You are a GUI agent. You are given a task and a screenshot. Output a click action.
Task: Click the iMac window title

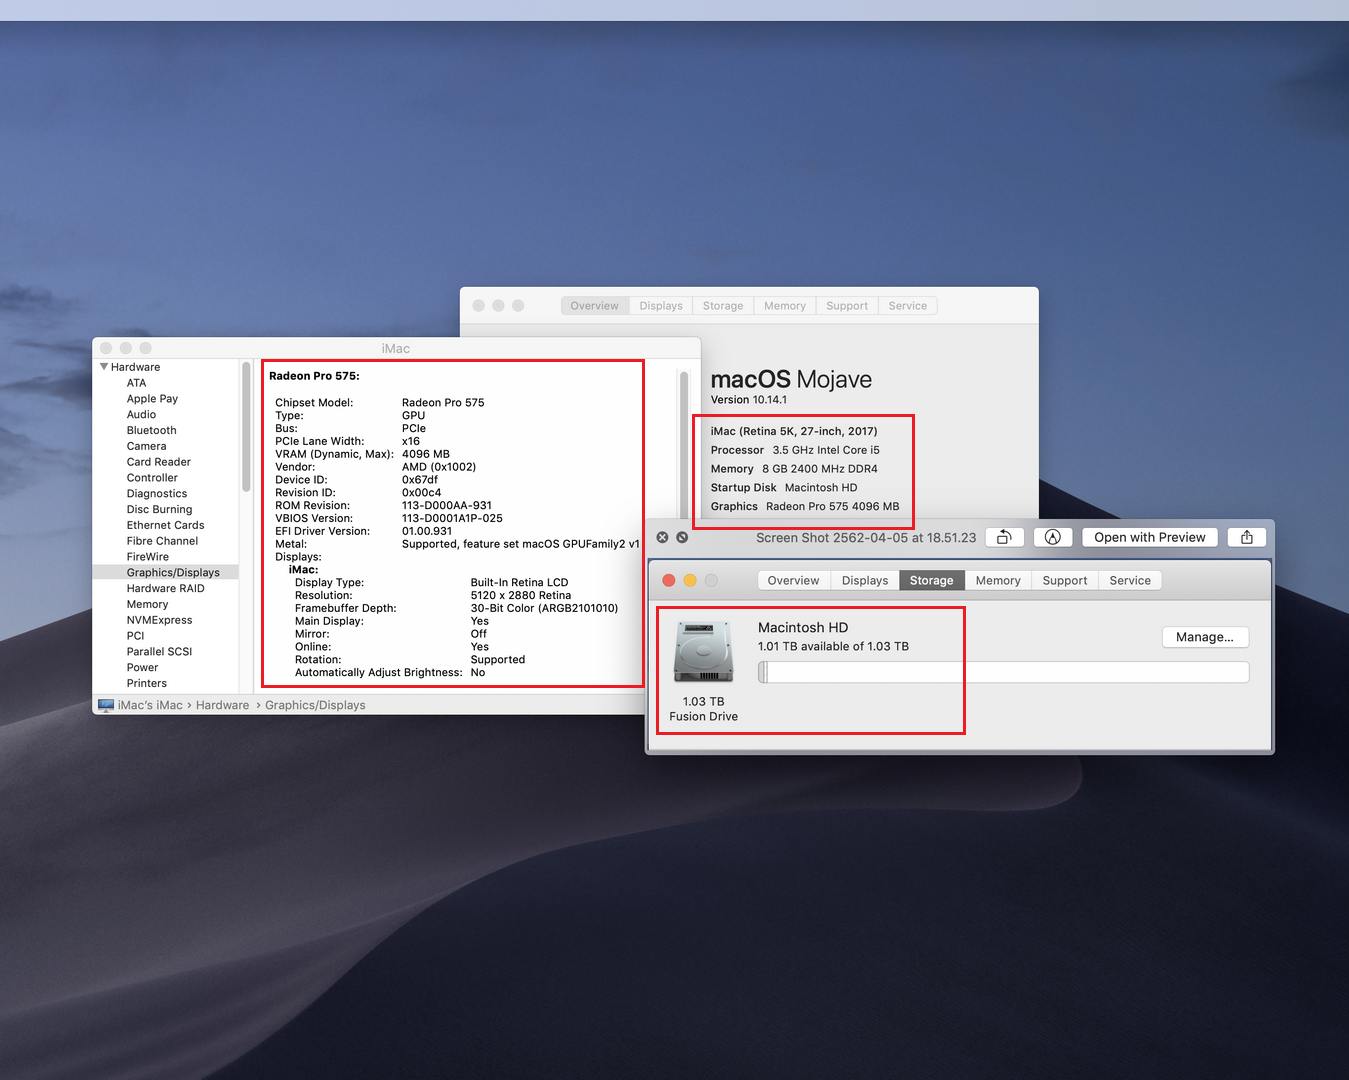pos(396,349)
